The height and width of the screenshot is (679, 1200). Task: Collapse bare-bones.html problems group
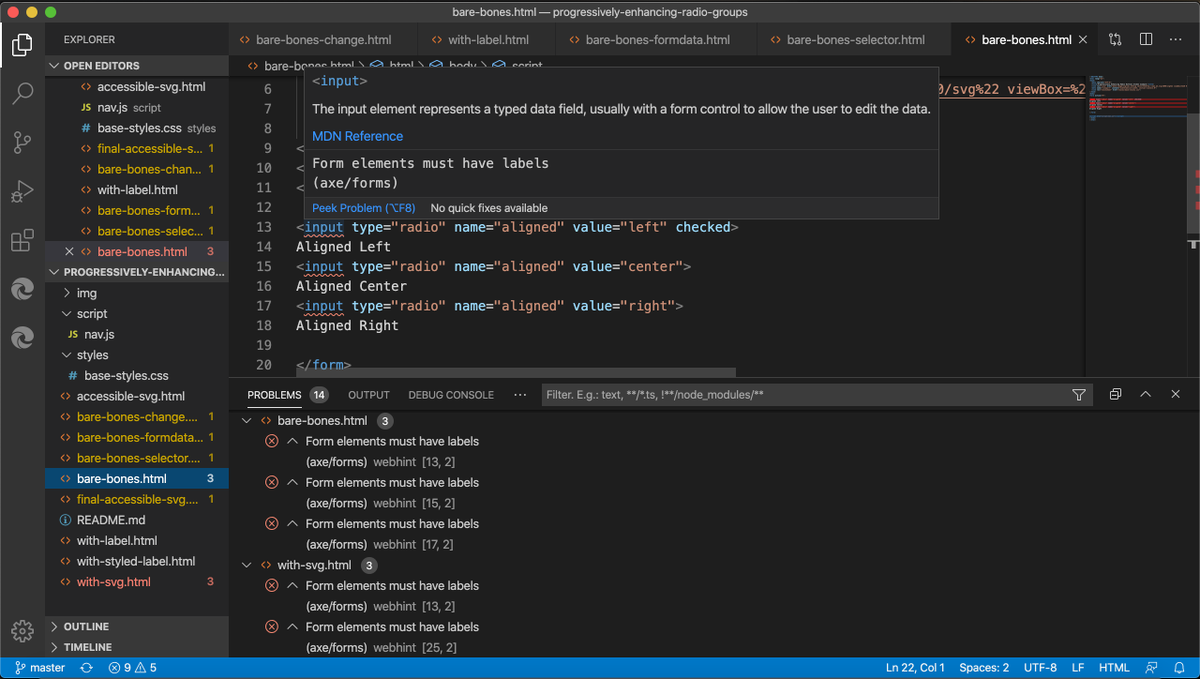(x=247, y=421)
